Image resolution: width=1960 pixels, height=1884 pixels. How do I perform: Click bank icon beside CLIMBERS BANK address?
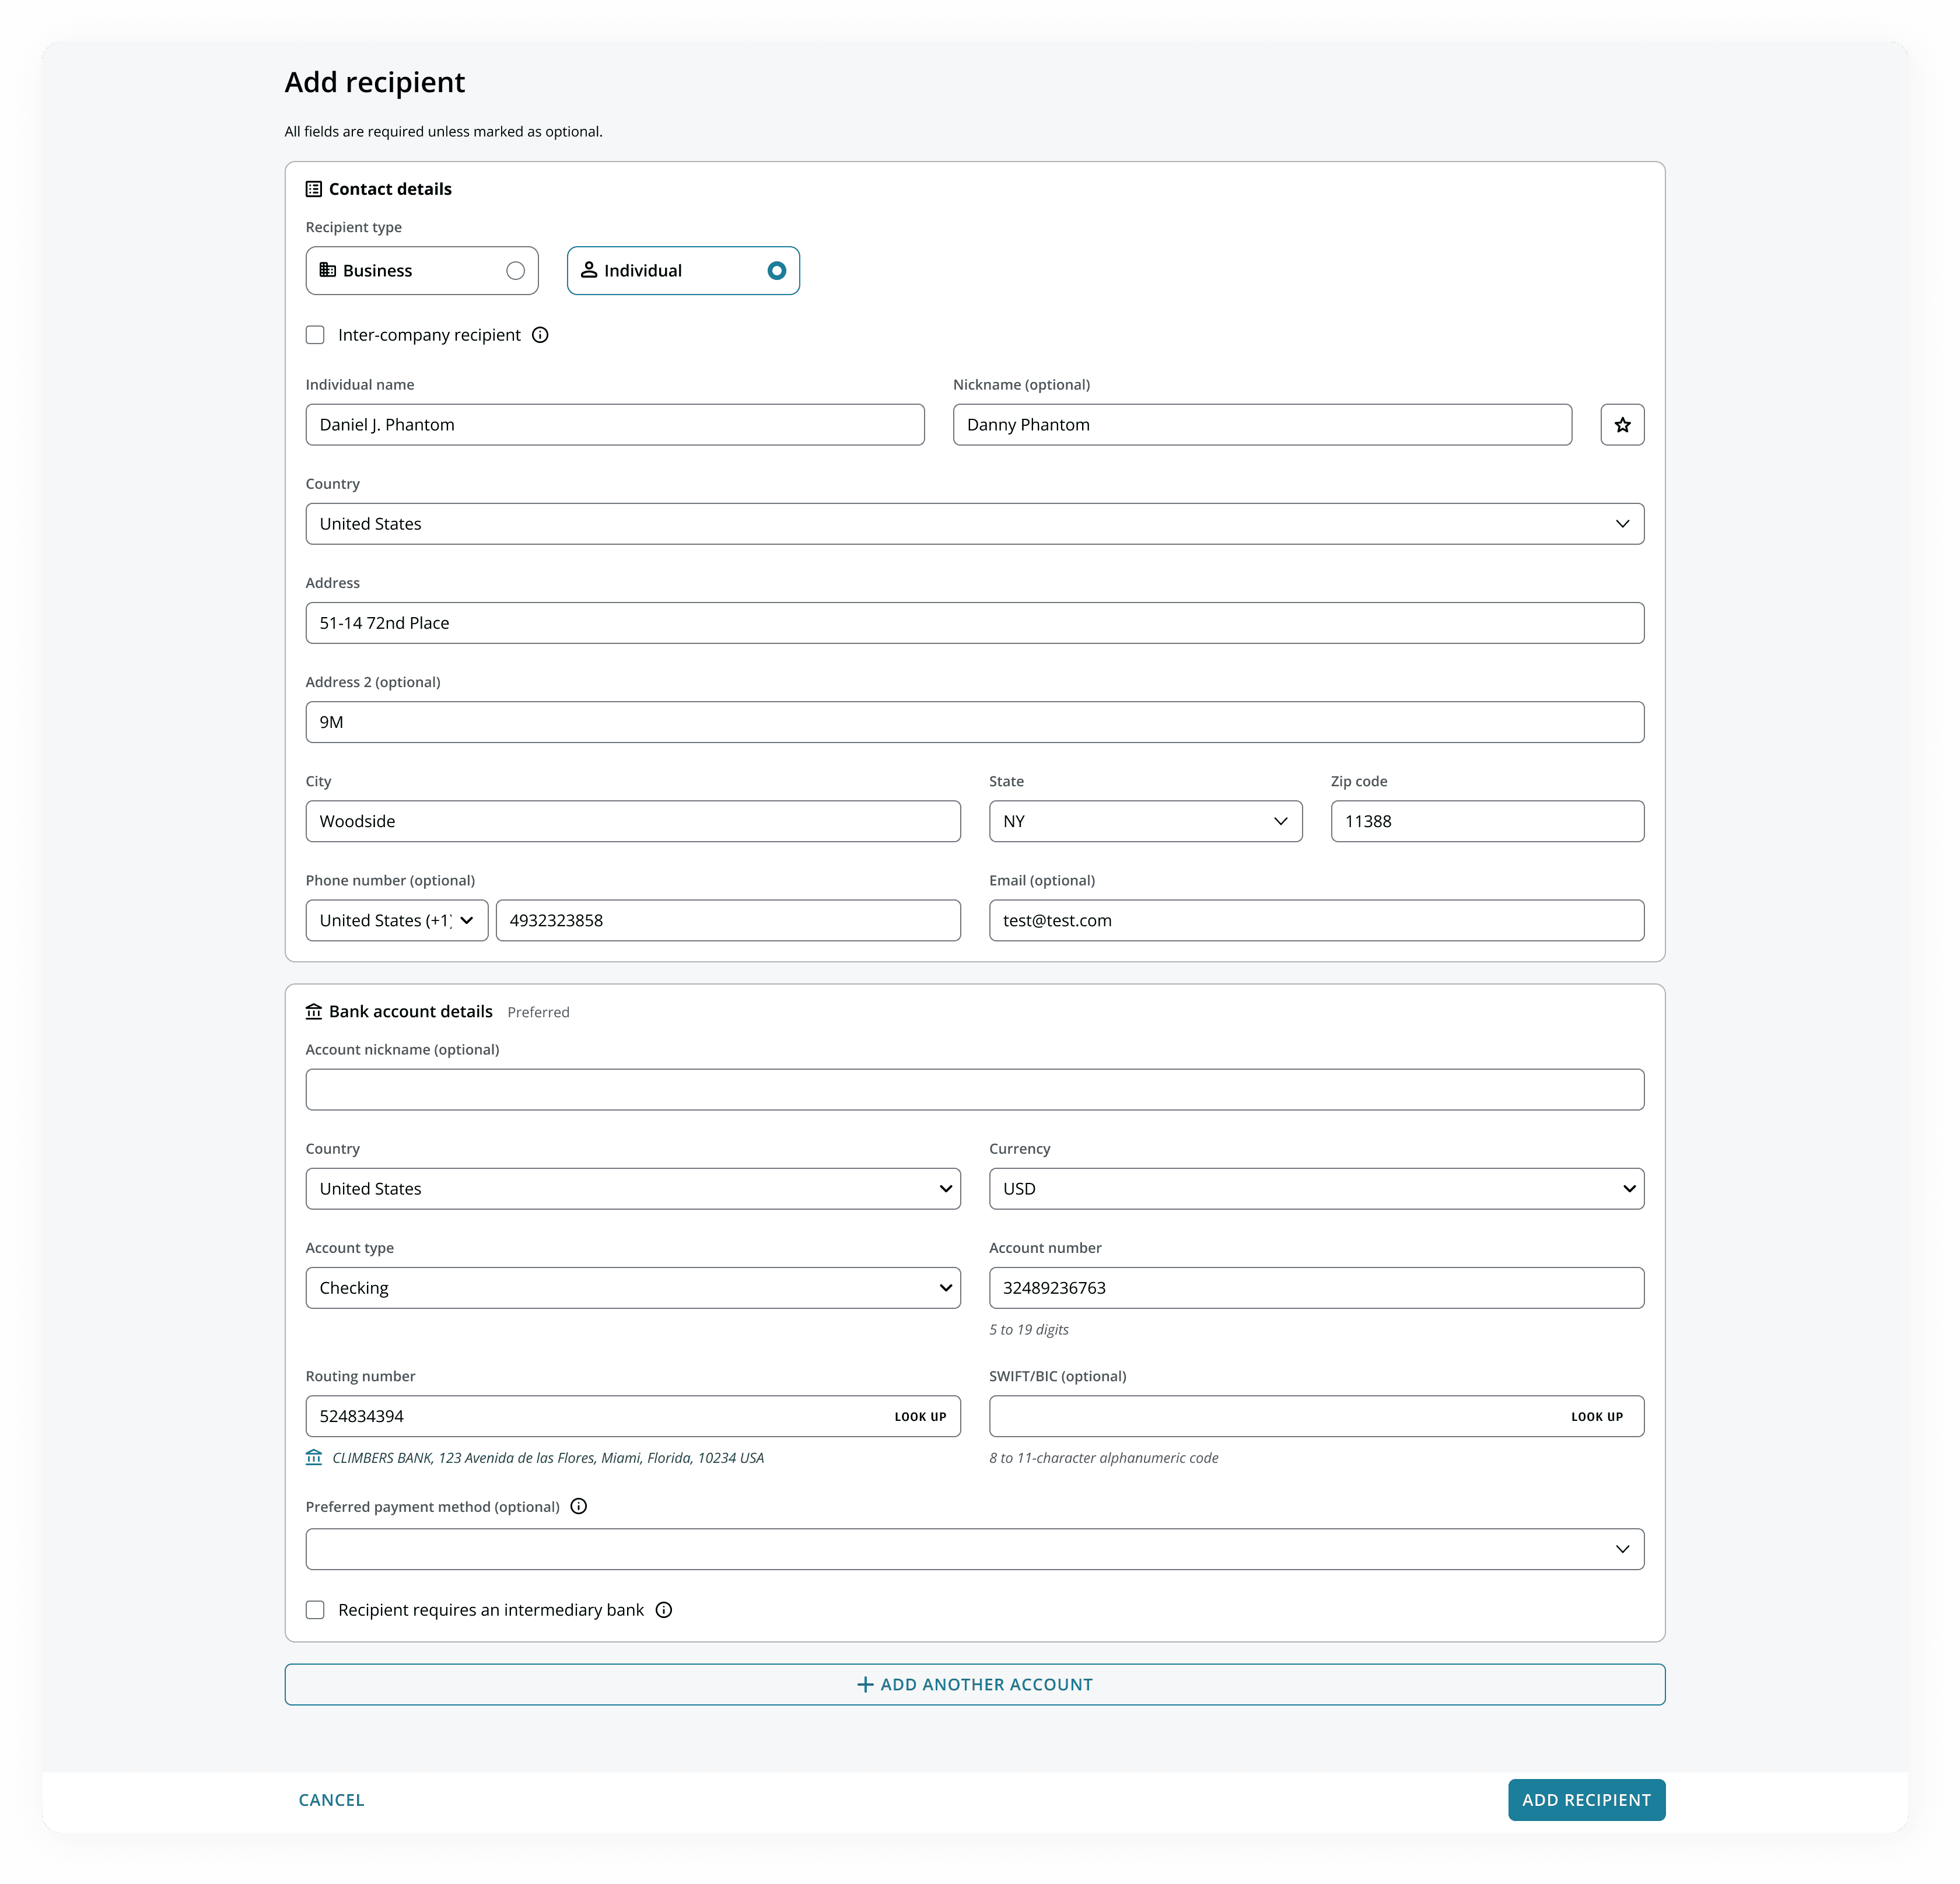coord(314,1457)
